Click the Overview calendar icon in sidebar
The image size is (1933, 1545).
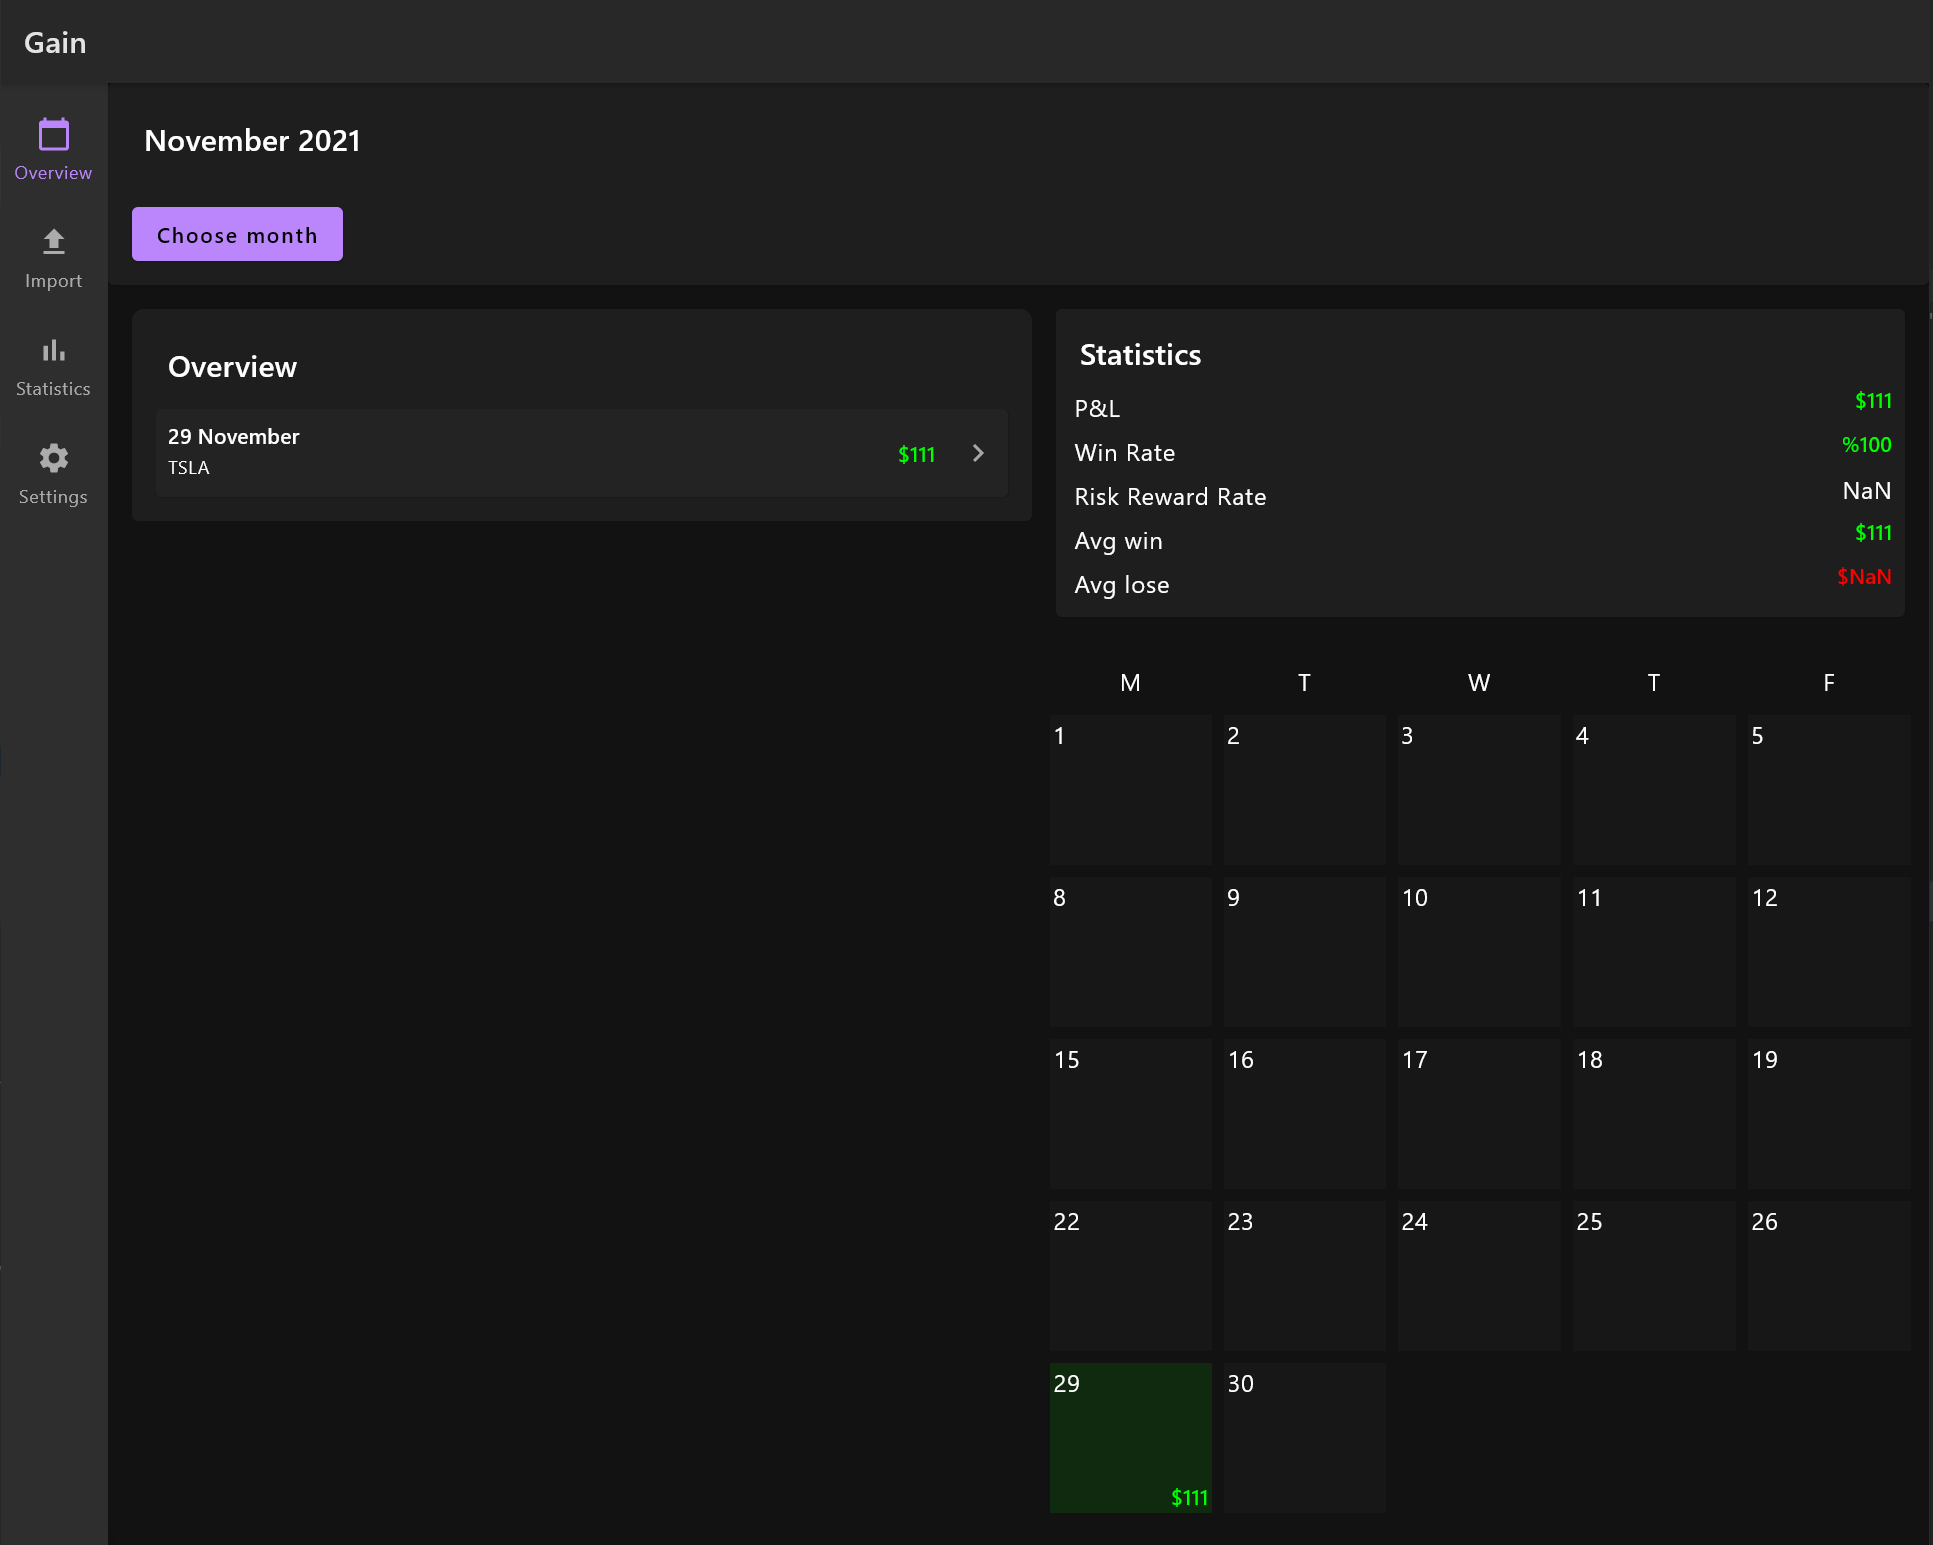(53, 135)
